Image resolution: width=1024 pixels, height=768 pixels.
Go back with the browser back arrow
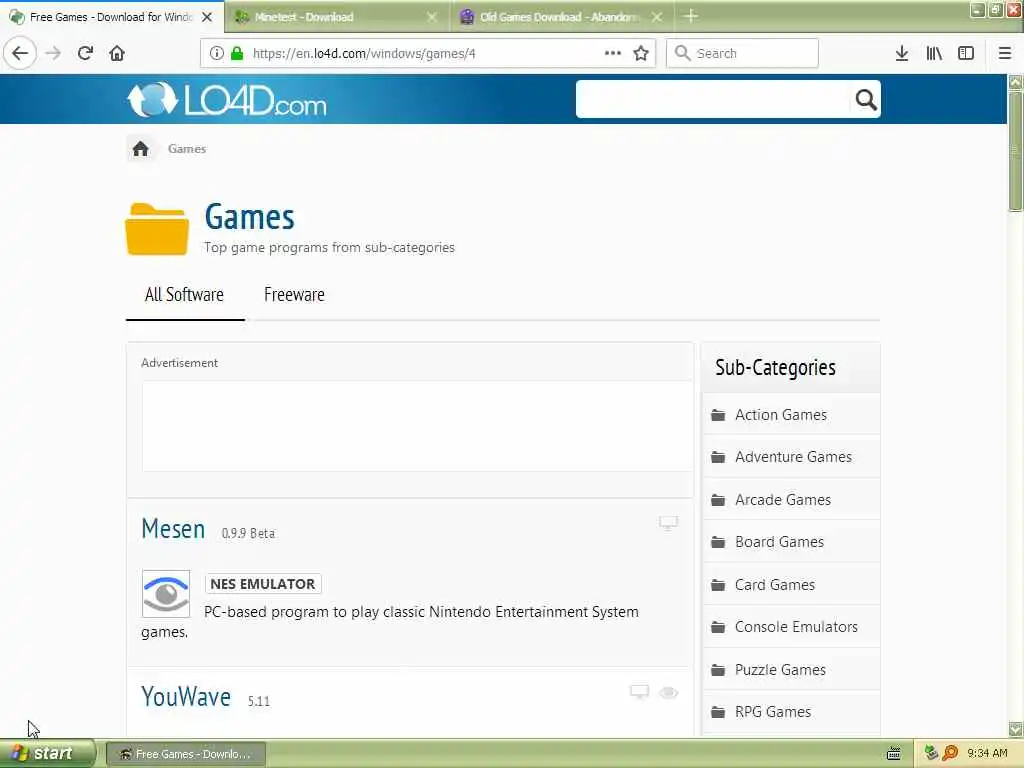coord(20,54)
